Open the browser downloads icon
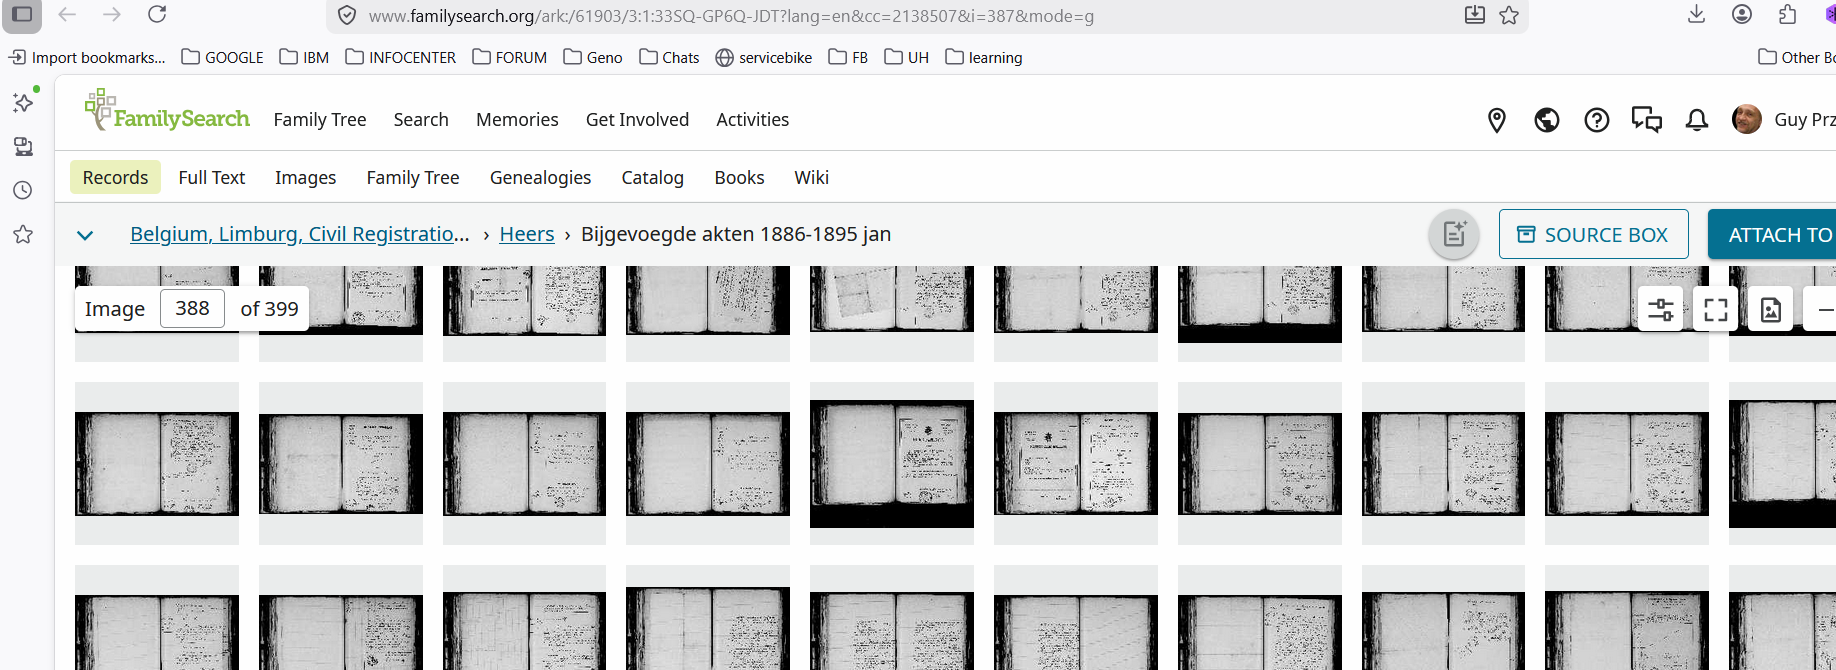Image resolution: width=1836 pixels, height=670 pixels. 1696,14
